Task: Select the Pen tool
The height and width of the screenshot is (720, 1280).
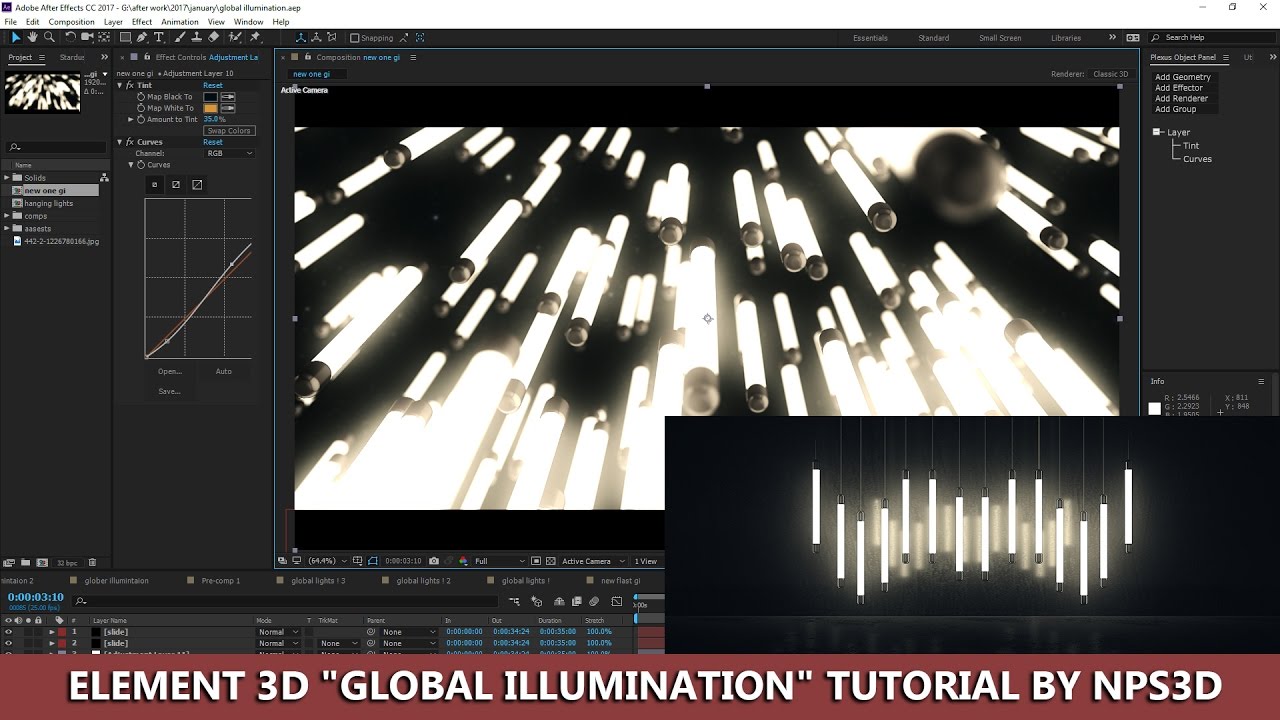Action: pyautogui.click(x=142, y=37)
